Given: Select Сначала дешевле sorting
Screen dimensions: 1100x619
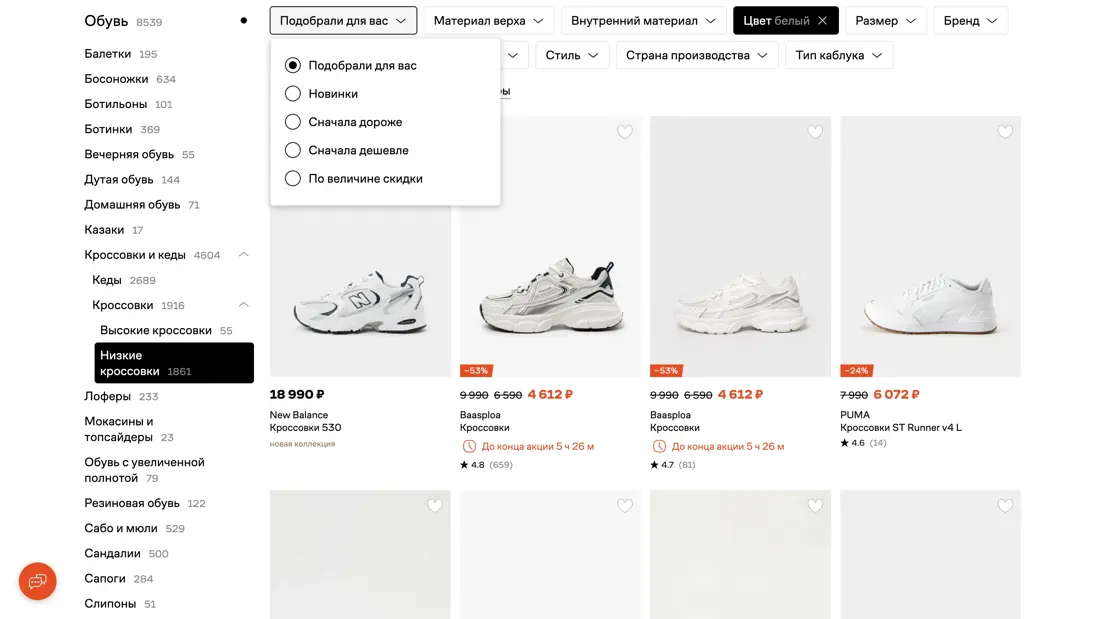Looking at the screenshot, I should (x=293, y=150).
